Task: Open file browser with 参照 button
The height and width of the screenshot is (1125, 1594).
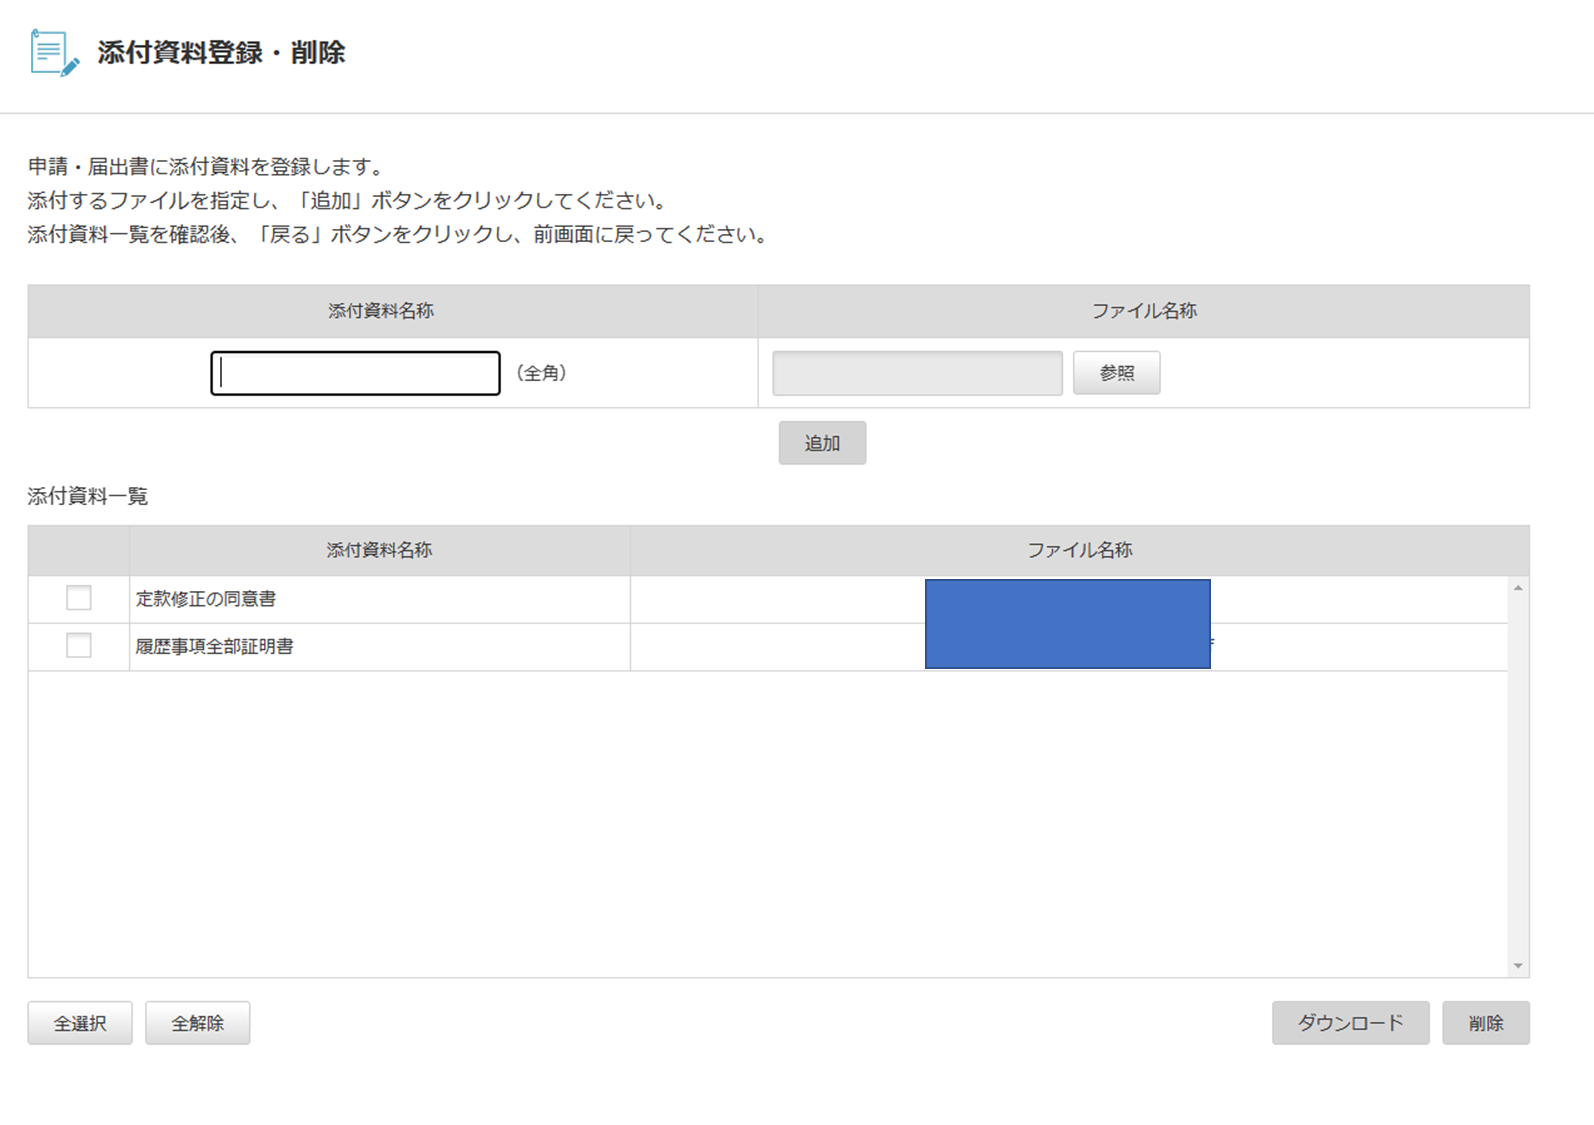Action: 1117,373
